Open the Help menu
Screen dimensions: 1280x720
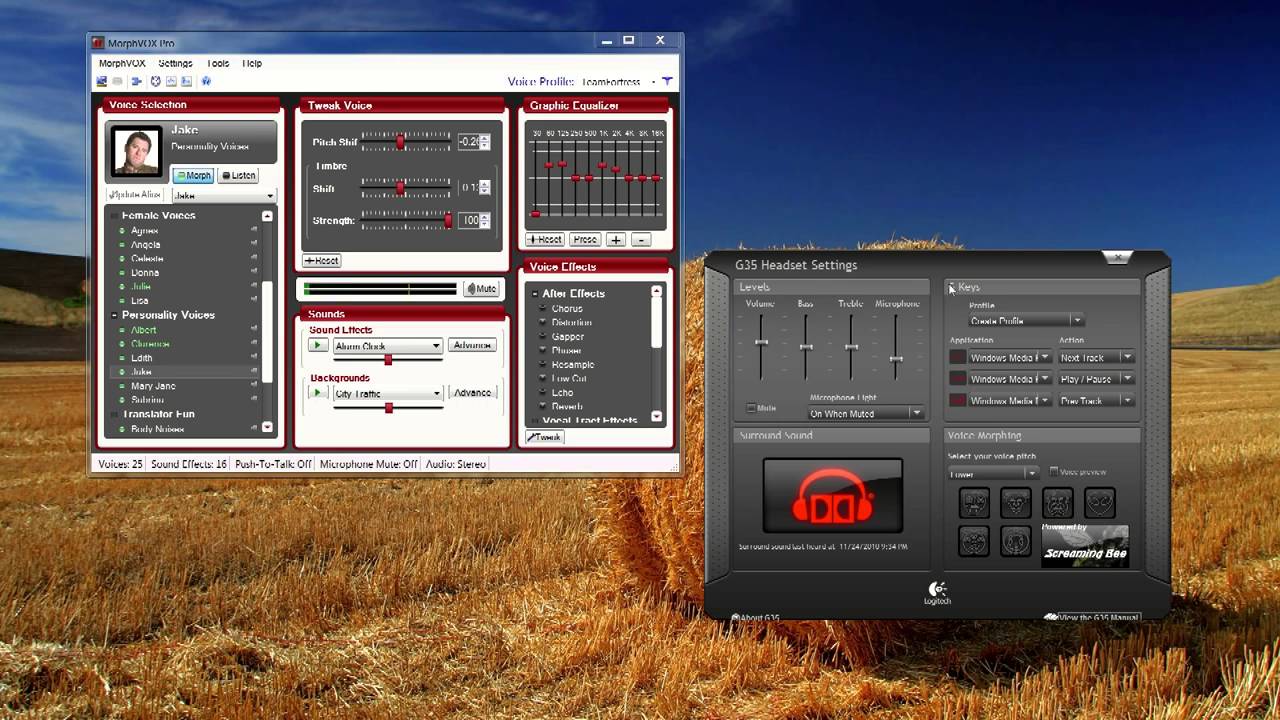252,63
